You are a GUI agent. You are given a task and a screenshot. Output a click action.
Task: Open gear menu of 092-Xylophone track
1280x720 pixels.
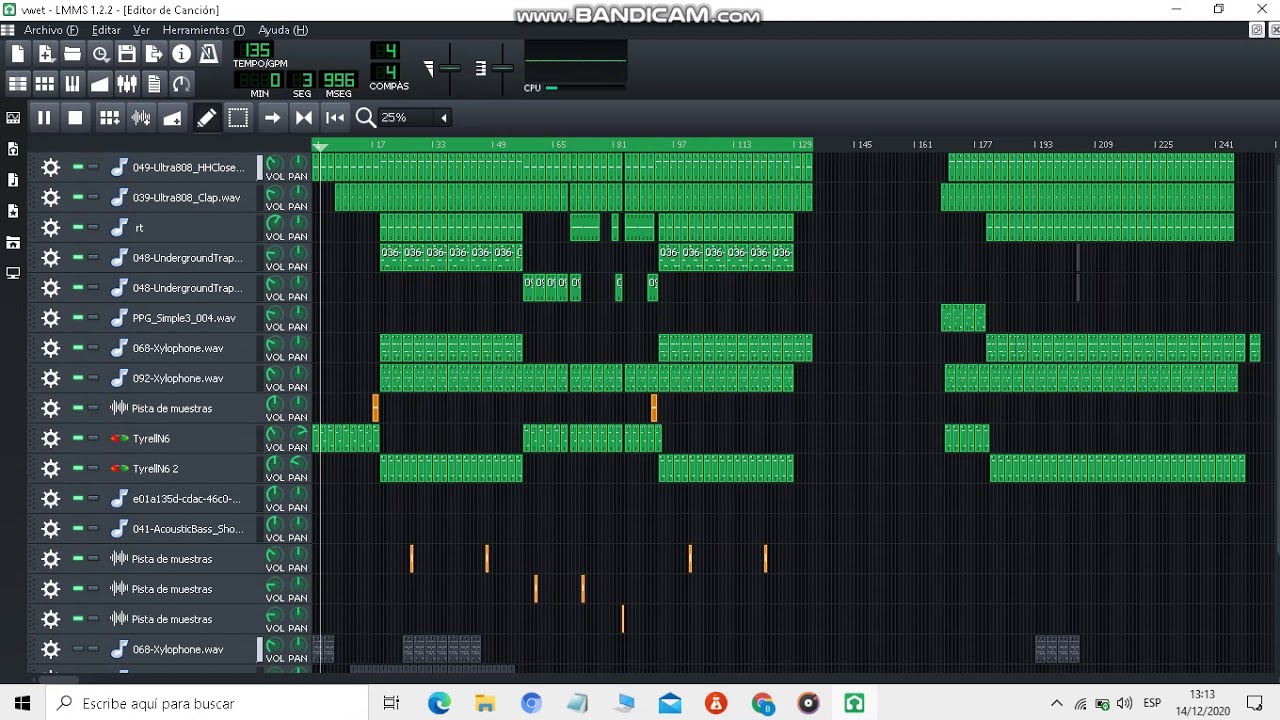tap(50, 378)
